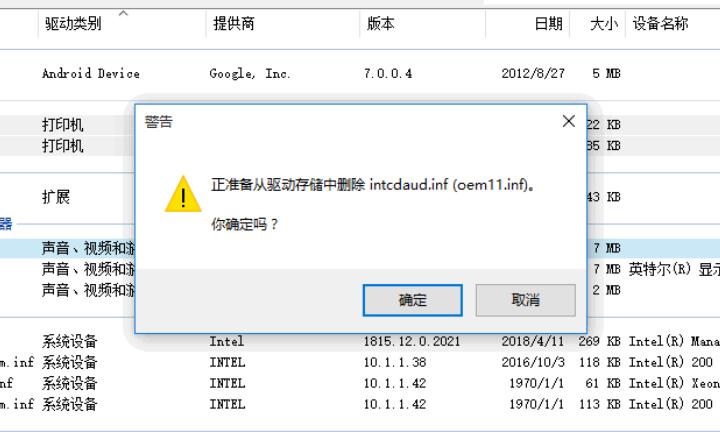
Task: Close the 警告 dialog with X
Action: tap(568, 121)
